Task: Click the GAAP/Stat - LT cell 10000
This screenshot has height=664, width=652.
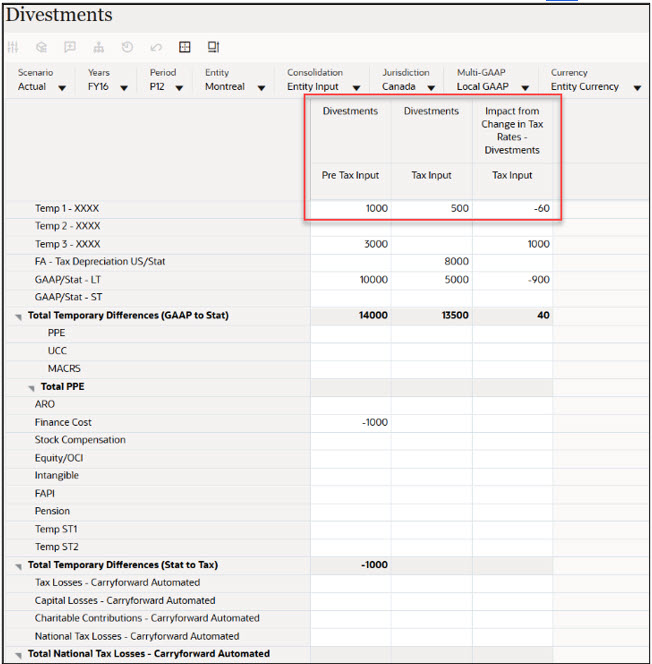Action: point(351,279)
